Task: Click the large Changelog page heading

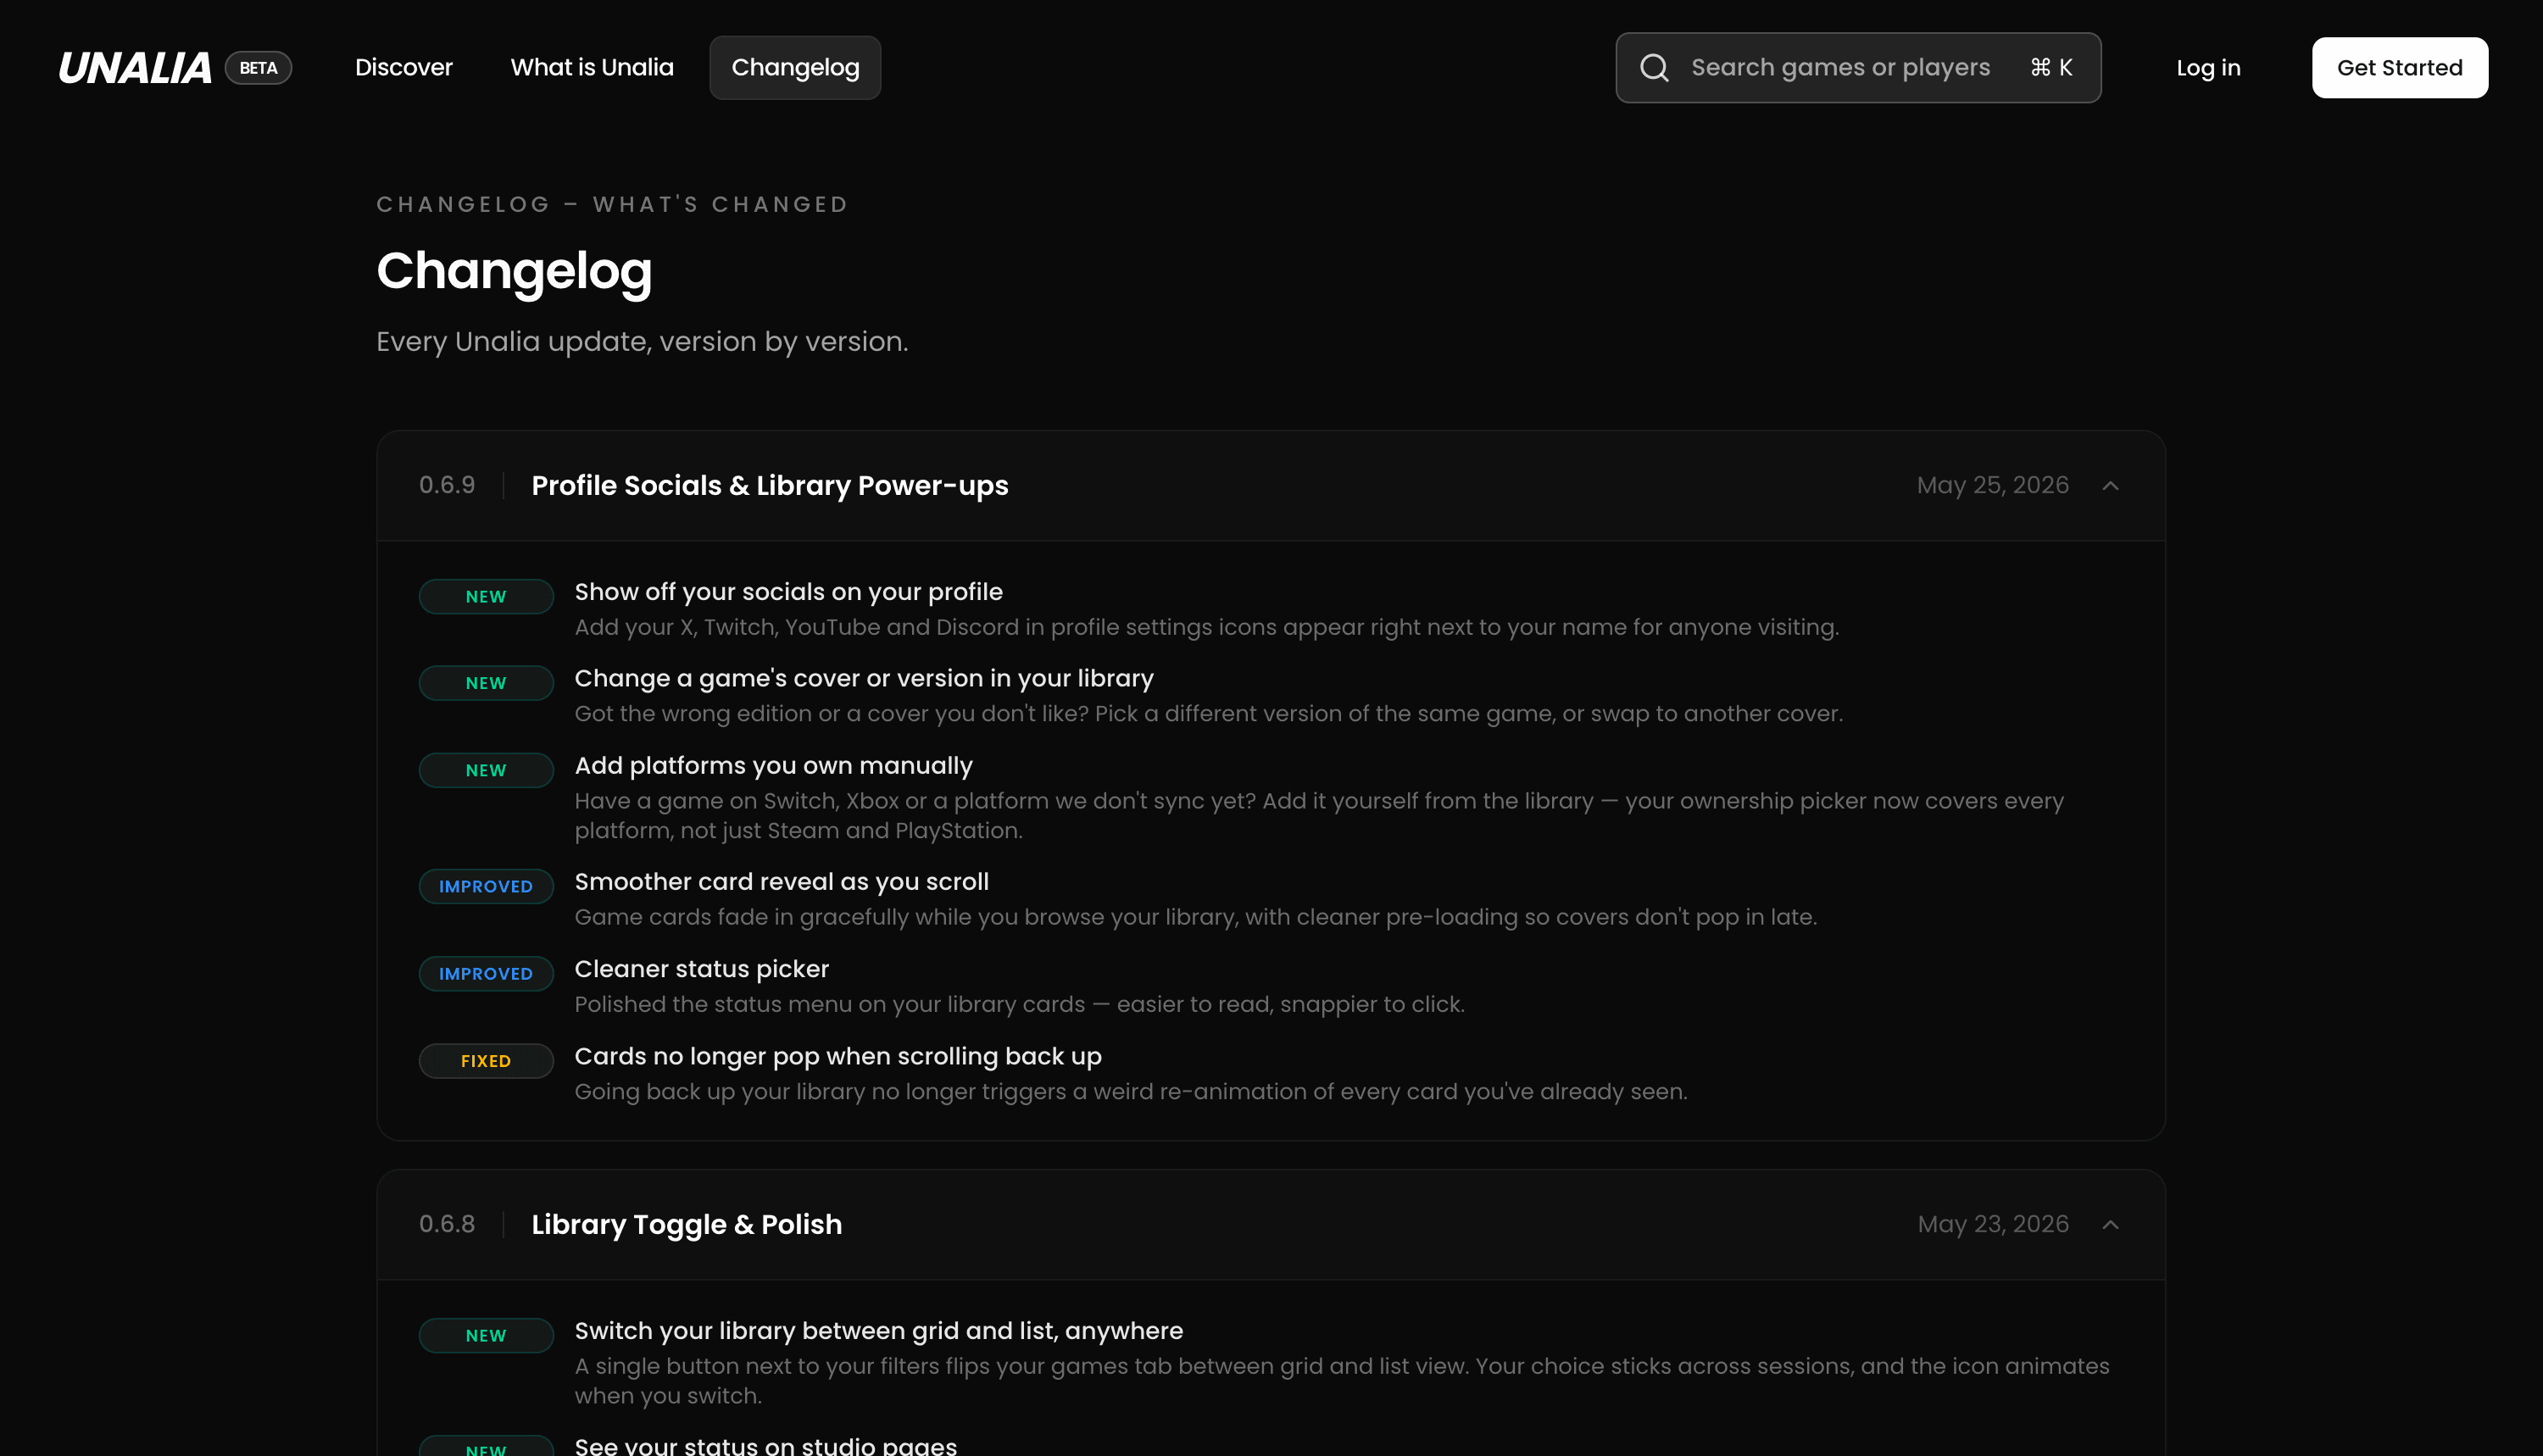Action: 514,271
